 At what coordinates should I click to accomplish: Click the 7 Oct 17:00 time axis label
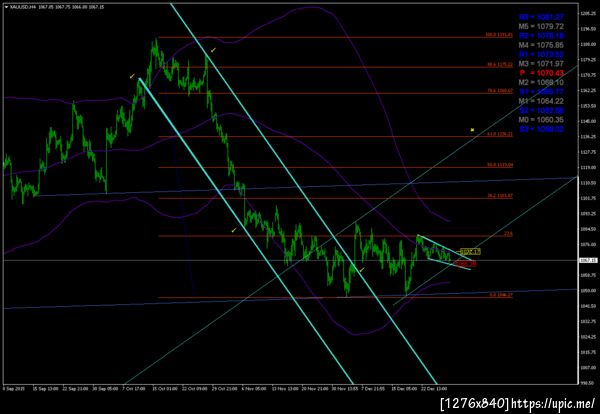tap(134, 388)
